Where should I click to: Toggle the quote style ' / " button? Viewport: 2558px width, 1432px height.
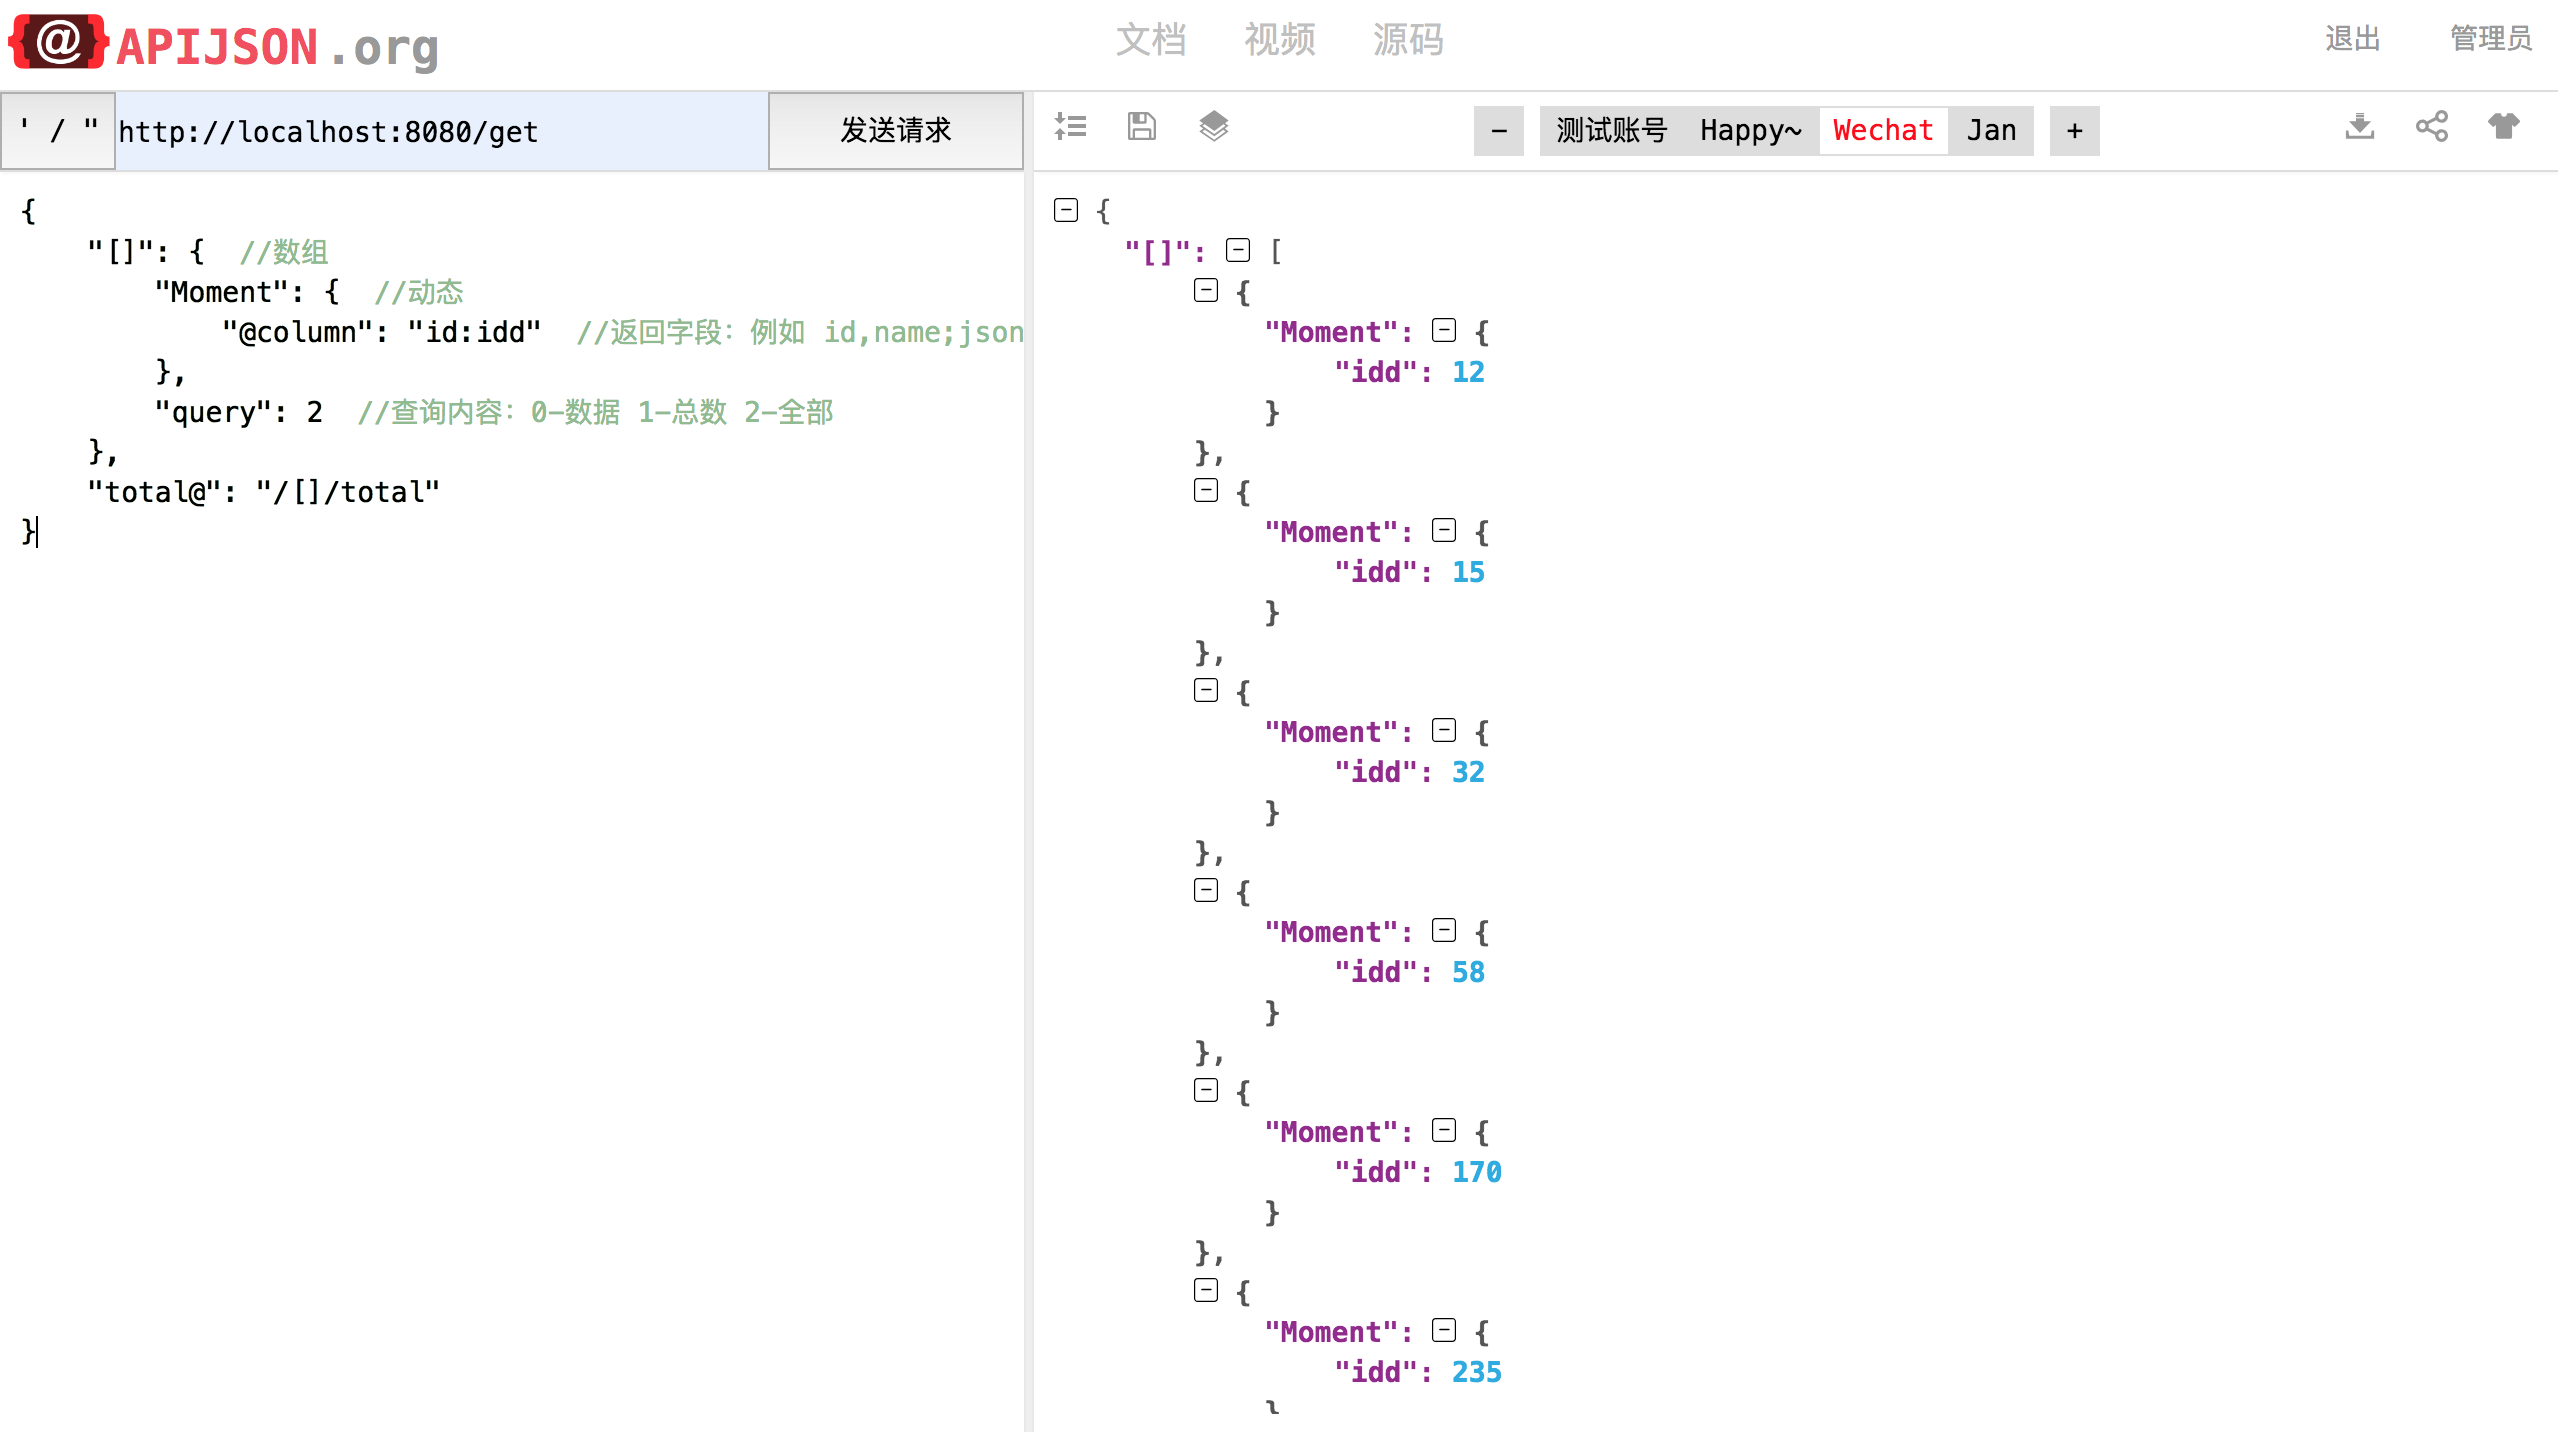[58, 131]
